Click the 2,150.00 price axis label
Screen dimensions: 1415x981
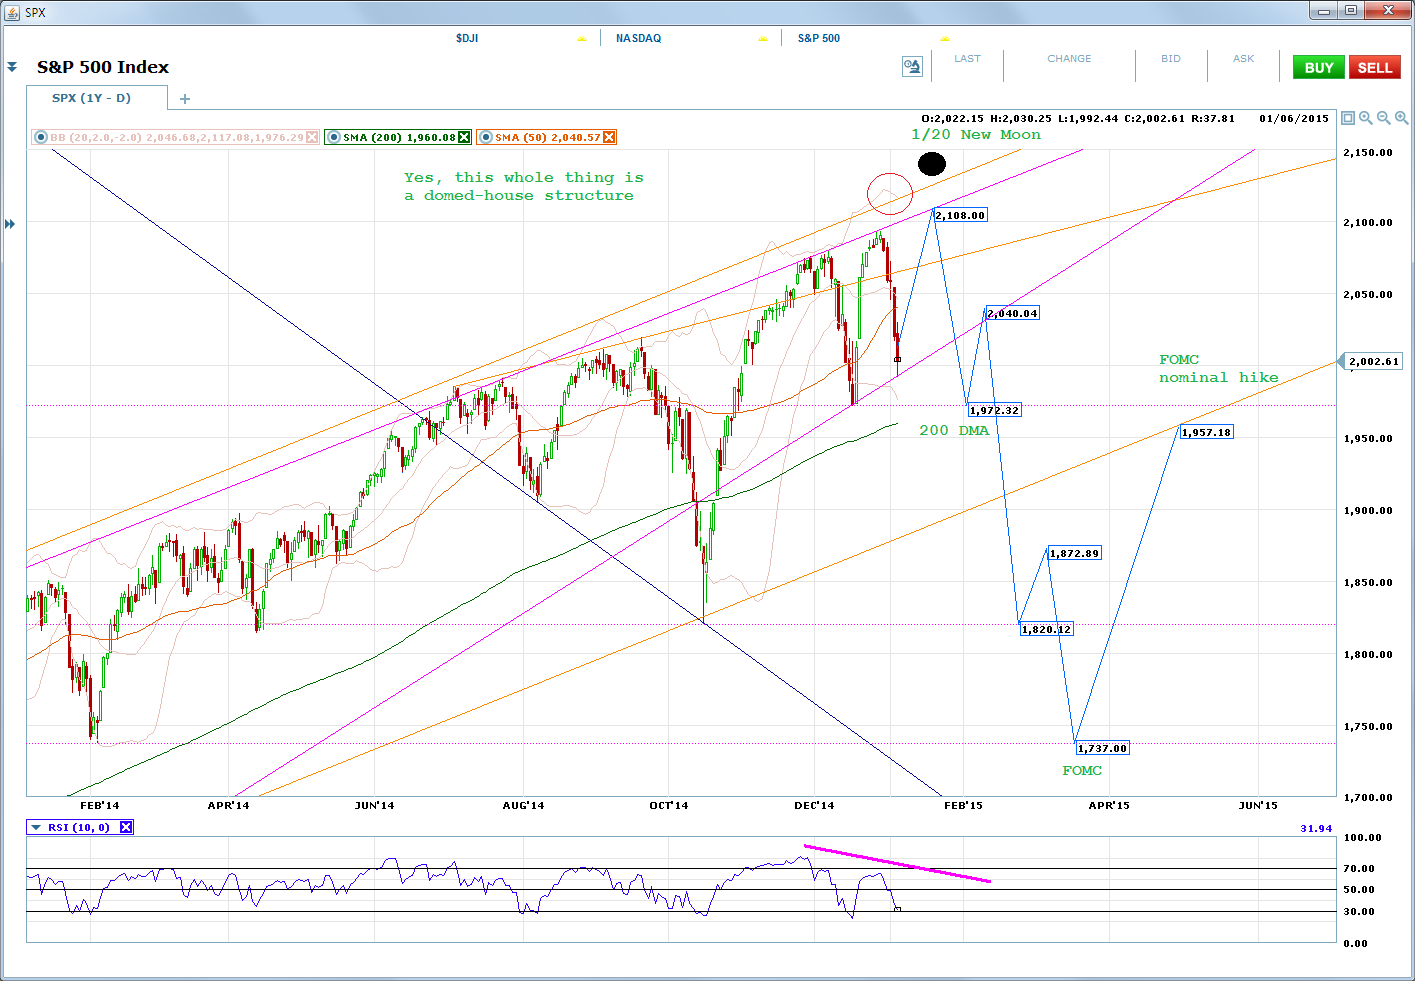click(1368, 153)
